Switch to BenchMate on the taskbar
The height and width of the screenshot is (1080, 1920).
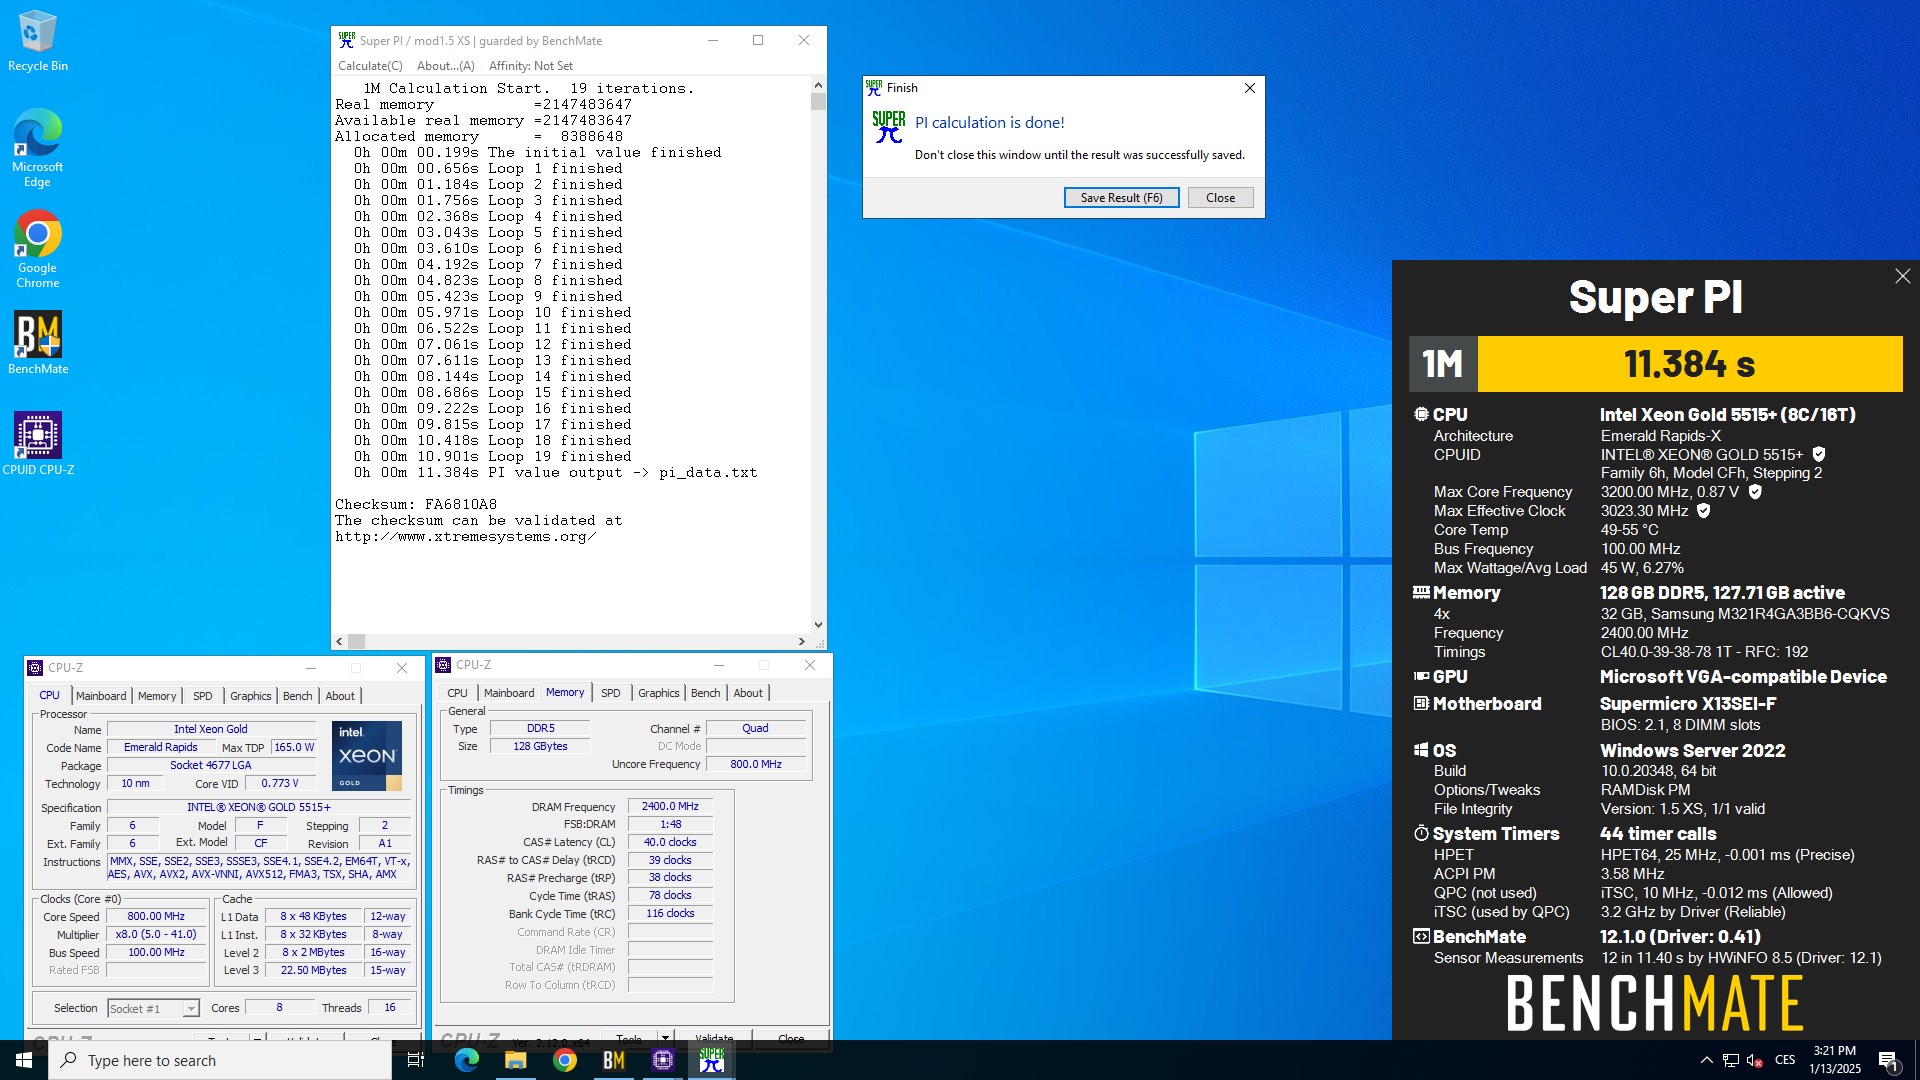pos(614,1060)
